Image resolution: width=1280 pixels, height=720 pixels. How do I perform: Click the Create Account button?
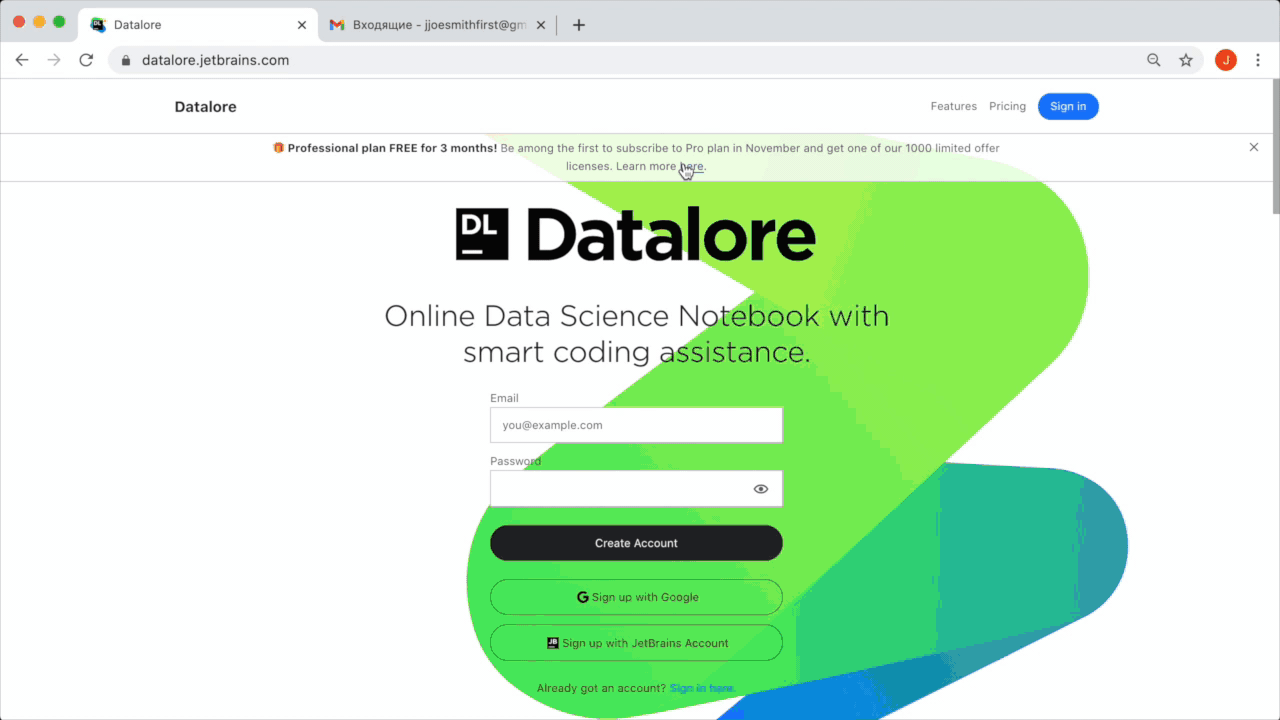click(636, 543)
